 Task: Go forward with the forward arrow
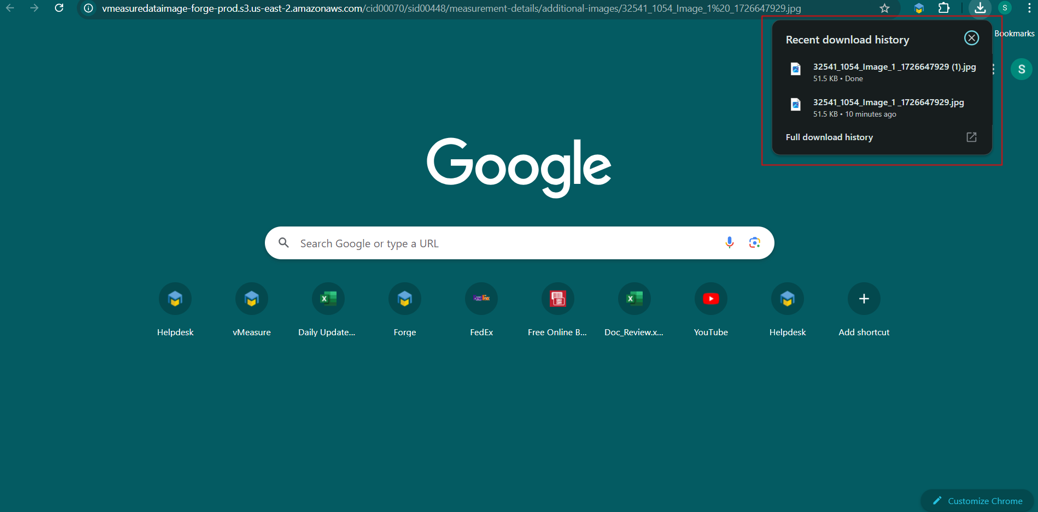[x=34, y=8]
